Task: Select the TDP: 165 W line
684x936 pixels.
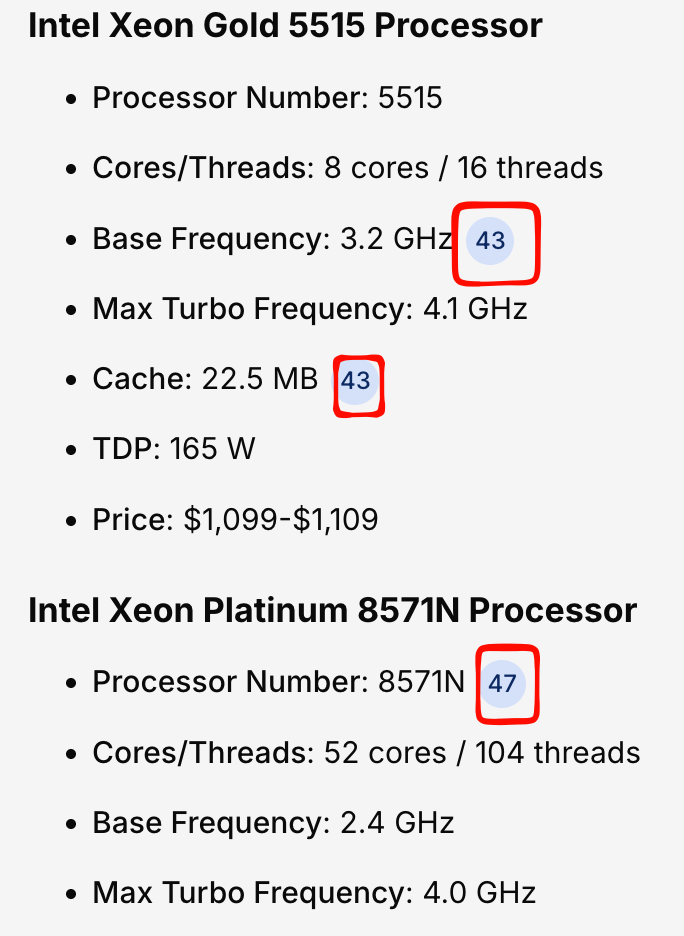Action: pyautogui.click(x=174, y=449)
